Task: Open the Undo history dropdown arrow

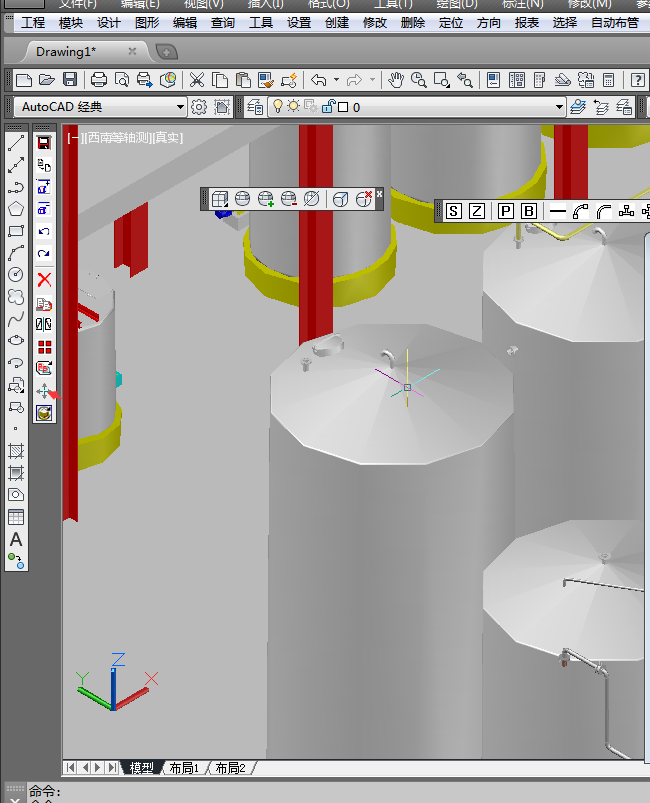Action: (x=337, y=80)
